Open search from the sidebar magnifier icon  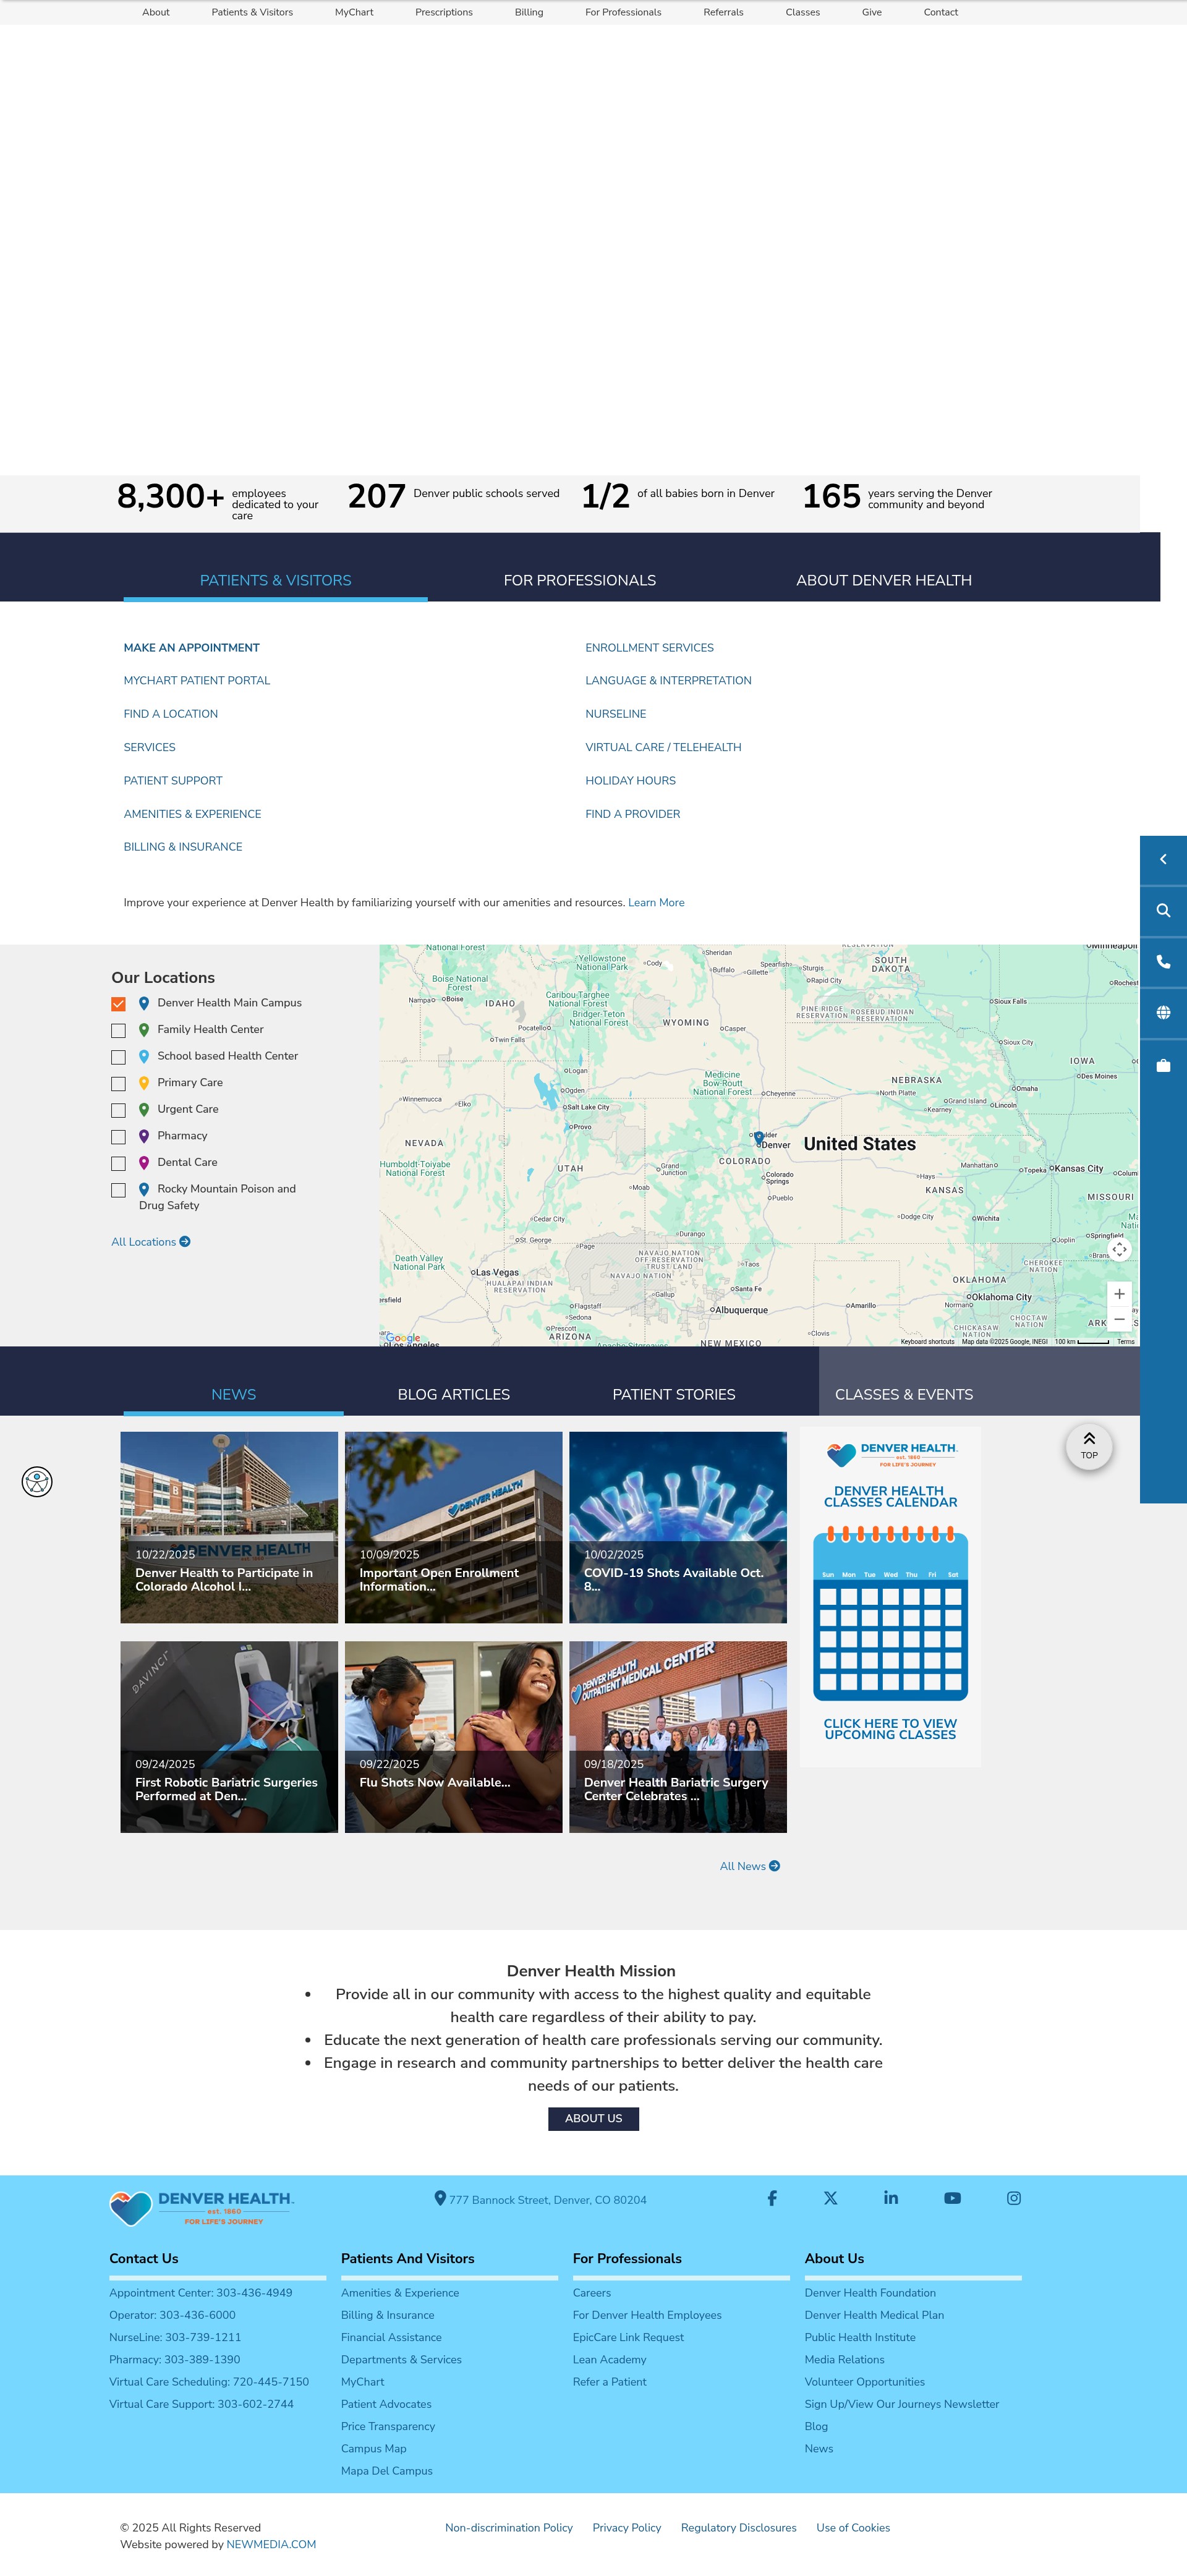[x=1163, y=911]
